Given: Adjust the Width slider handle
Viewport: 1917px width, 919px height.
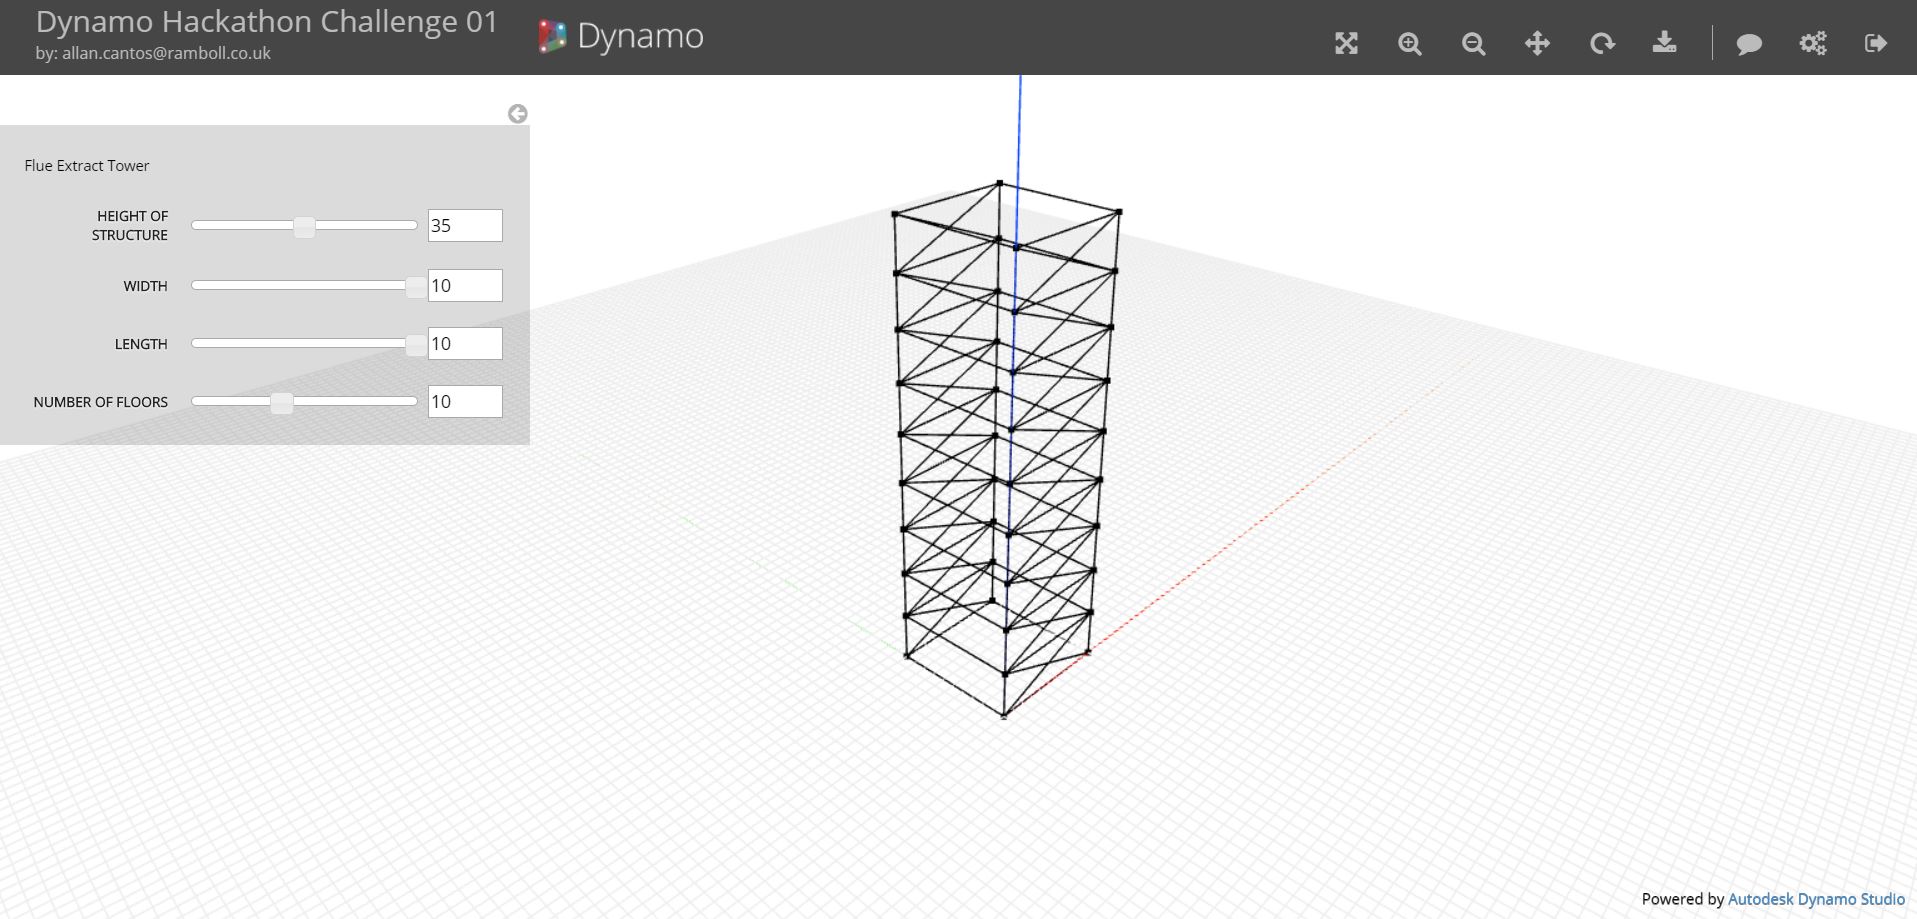Looking at the screenshot, I should click(415, 286).
